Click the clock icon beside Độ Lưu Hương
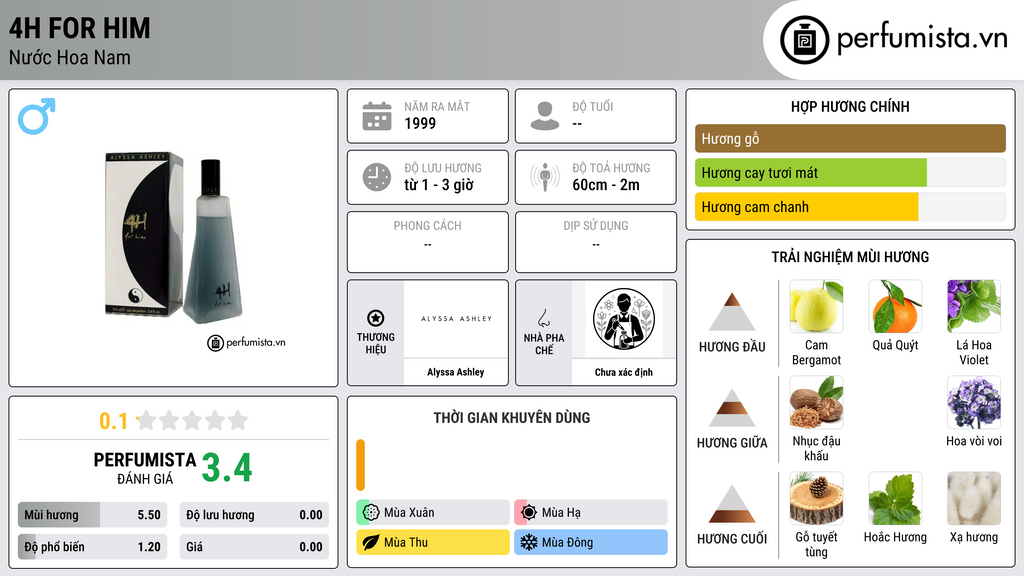 (377, 177)
